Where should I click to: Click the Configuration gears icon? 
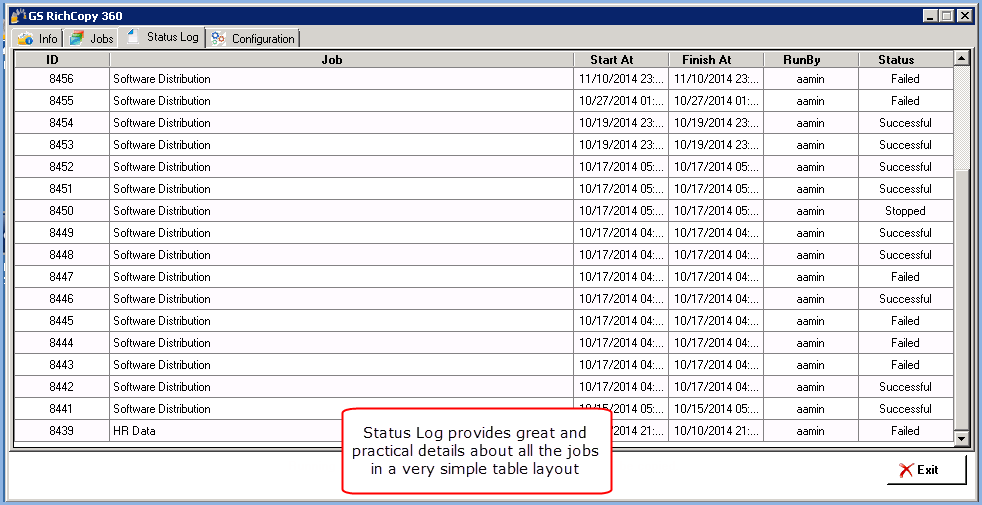pyautogui.click(x=218, y=39)
